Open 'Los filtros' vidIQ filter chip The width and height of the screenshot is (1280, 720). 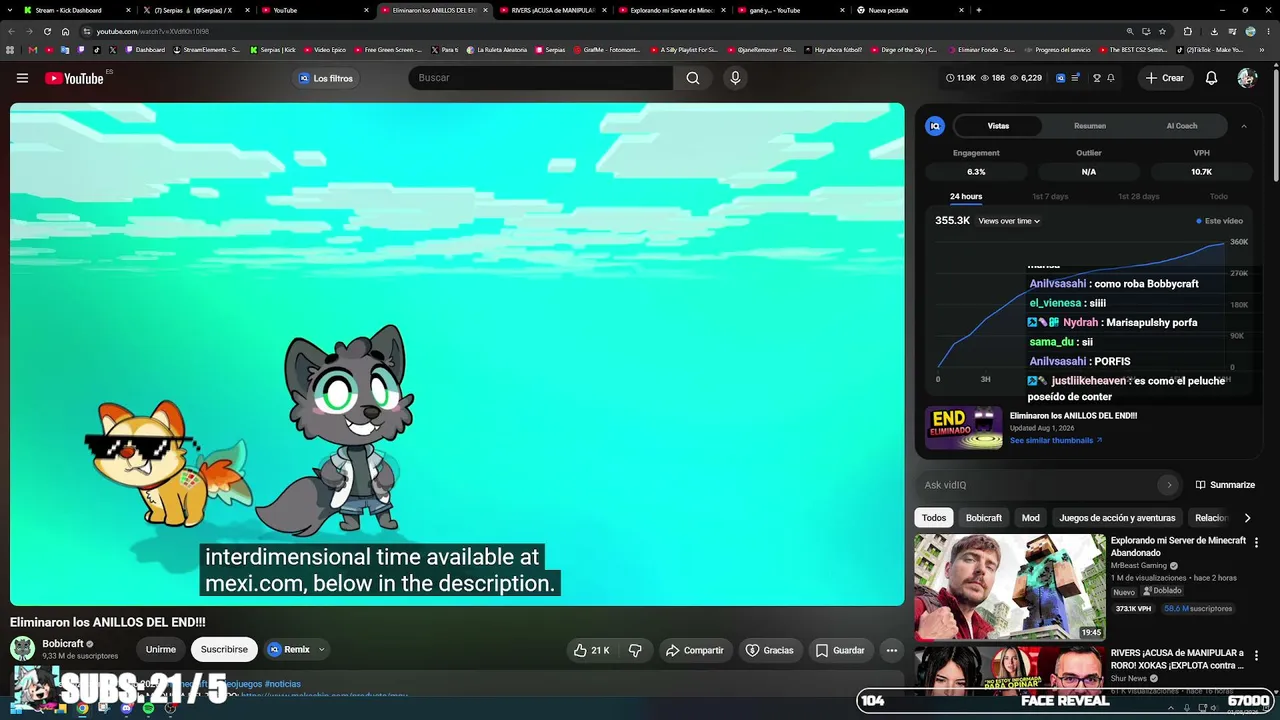coord(325,78)
